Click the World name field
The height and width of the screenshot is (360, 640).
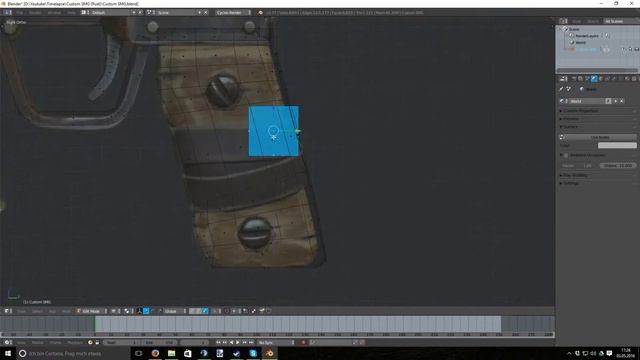587,101
